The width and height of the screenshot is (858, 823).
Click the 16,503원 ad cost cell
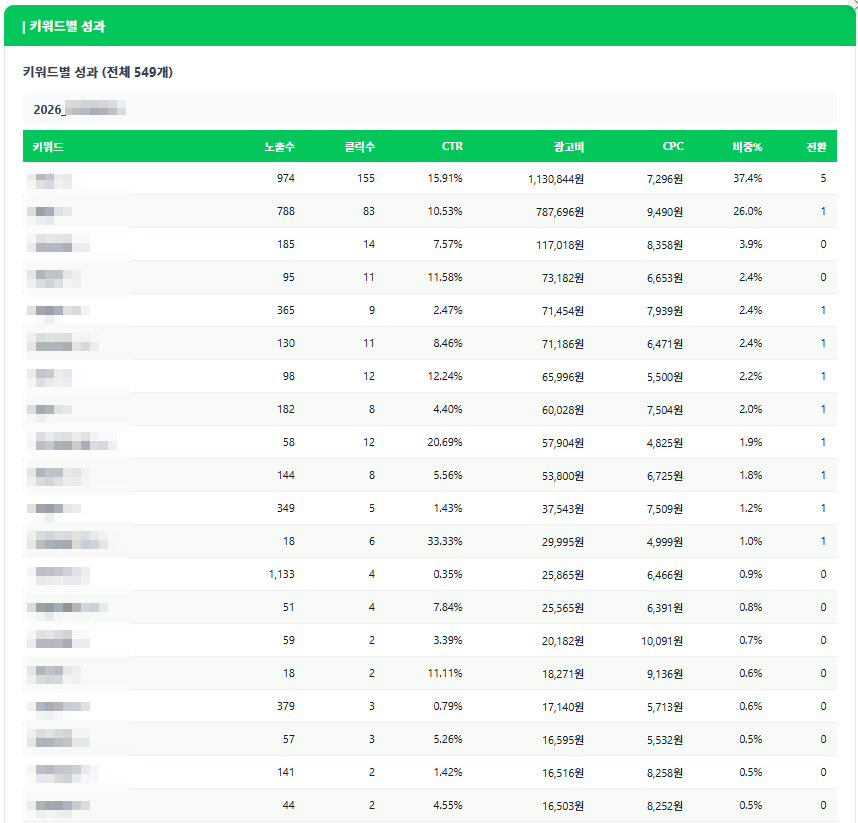click(563, 806)
